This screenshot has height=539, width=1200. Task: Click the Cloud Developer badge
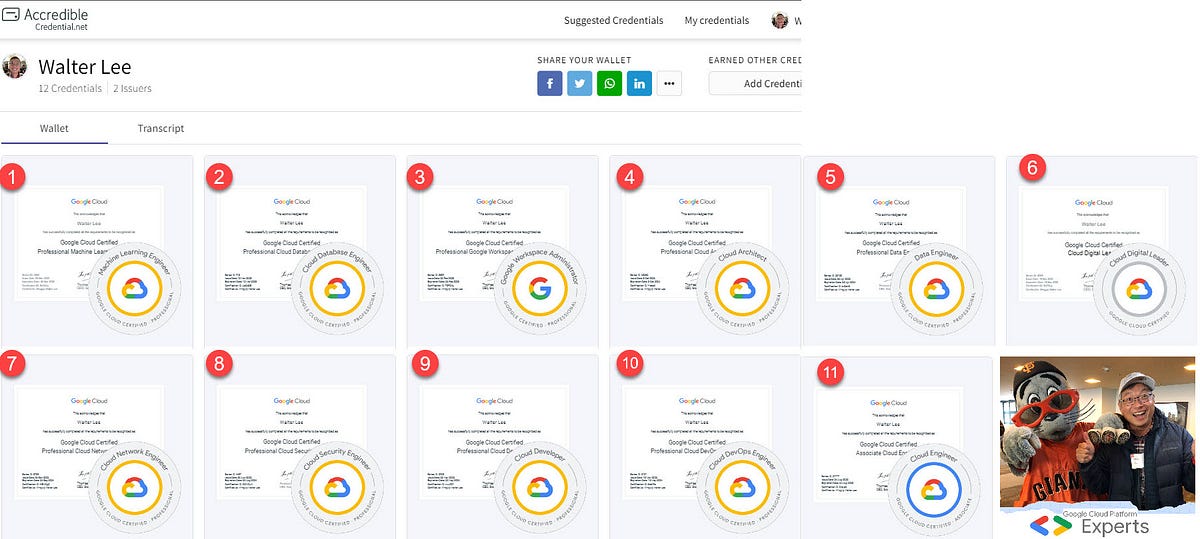[540, 487]
